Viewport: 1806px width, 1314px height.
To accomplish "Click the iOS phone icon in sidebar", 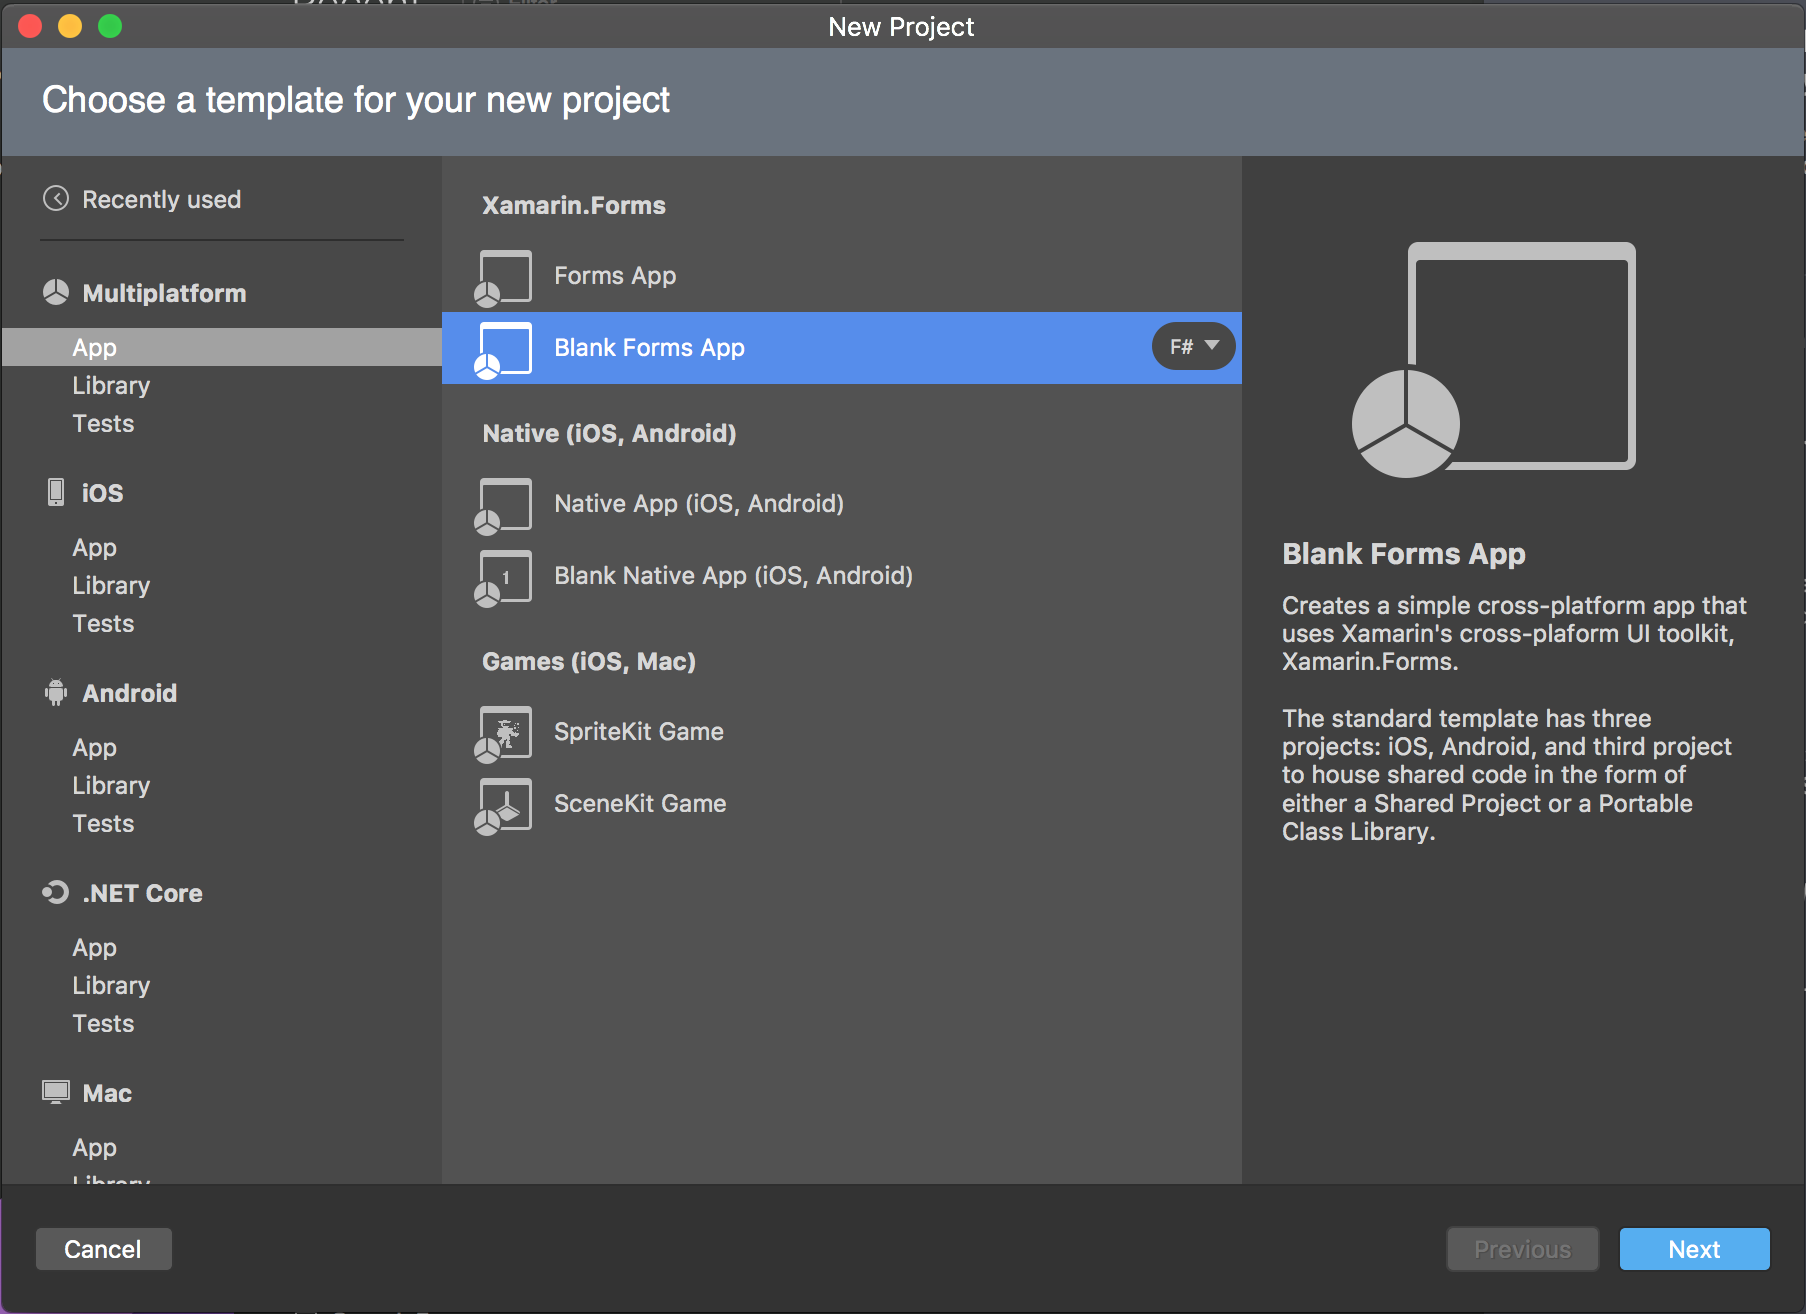I will [56, 492].
